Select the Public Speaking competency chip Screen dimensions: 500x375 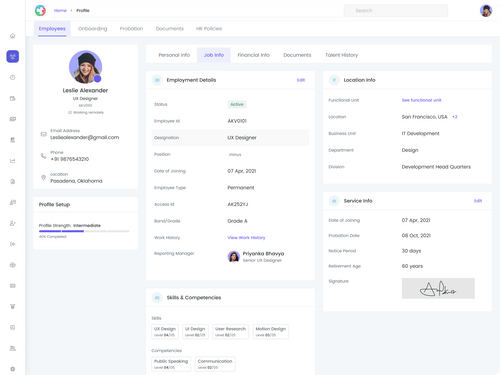coord(171,364)
